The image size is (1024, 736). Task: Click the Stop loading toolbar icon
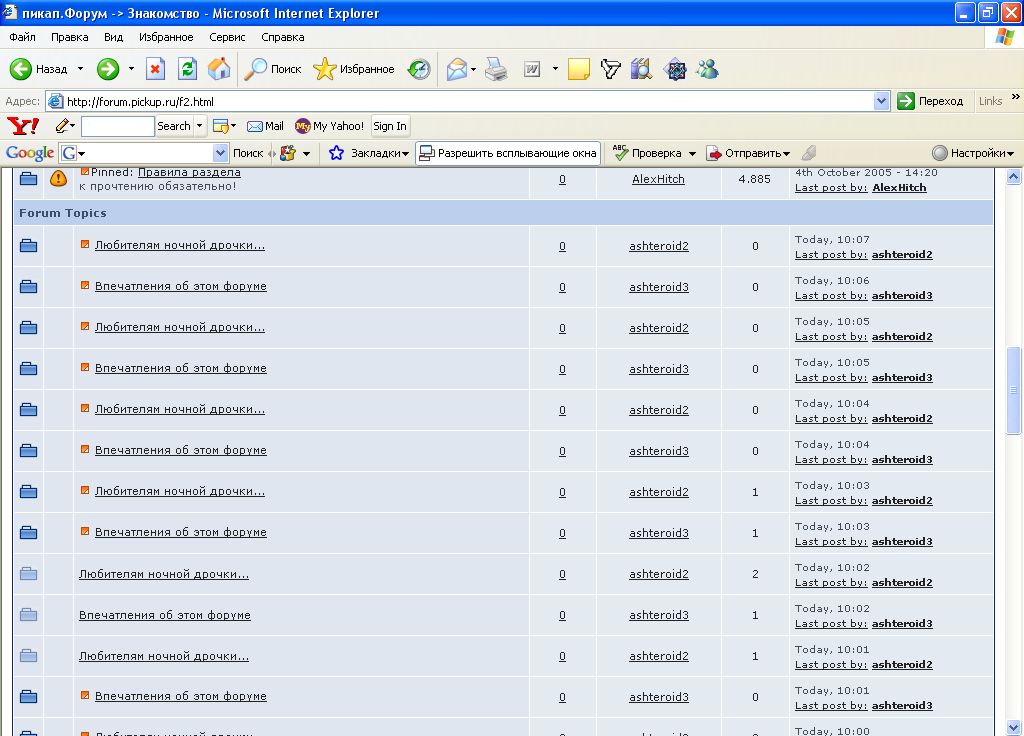pos(155,69)
